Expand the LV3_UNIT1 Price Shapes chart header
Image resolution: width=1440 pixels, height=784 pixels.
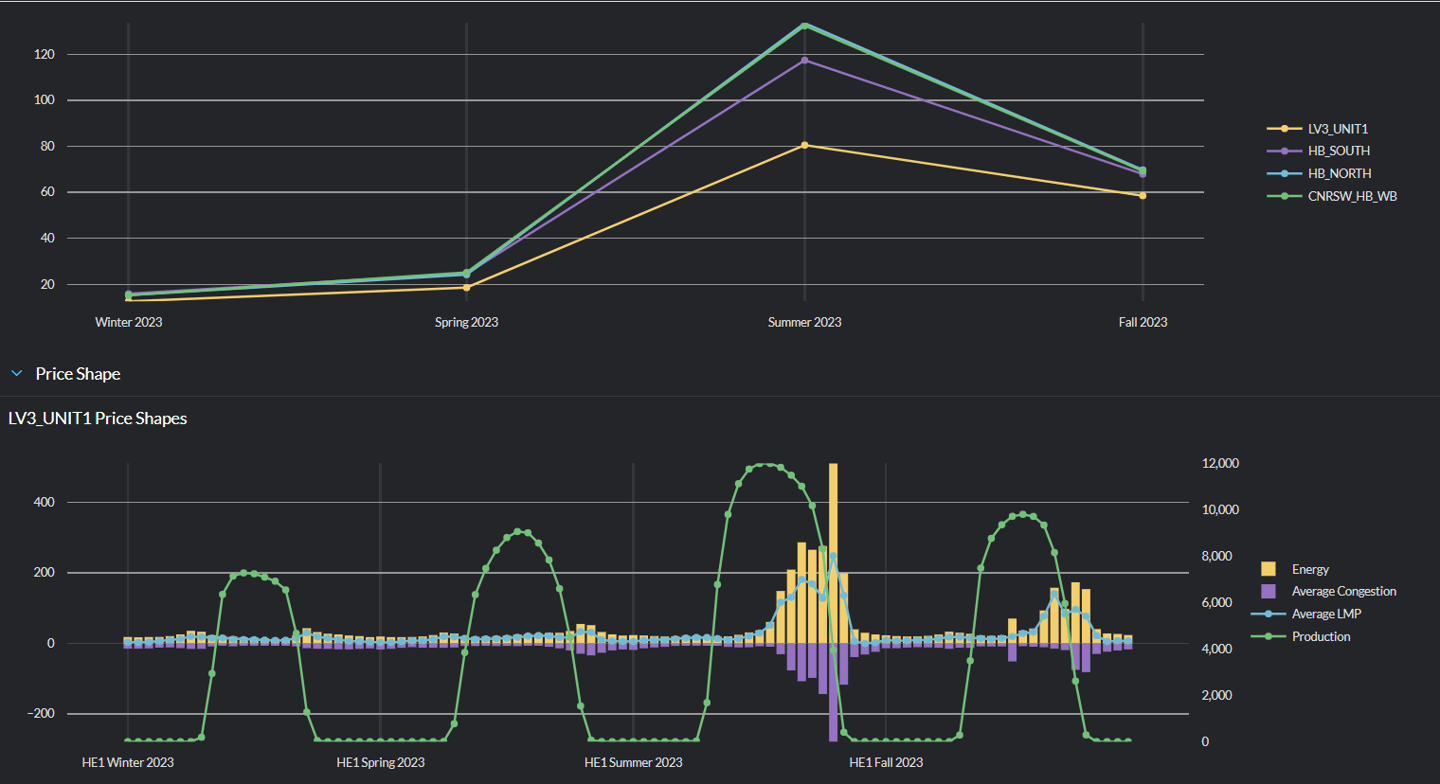pyautogui.click(x=96, y=418)
